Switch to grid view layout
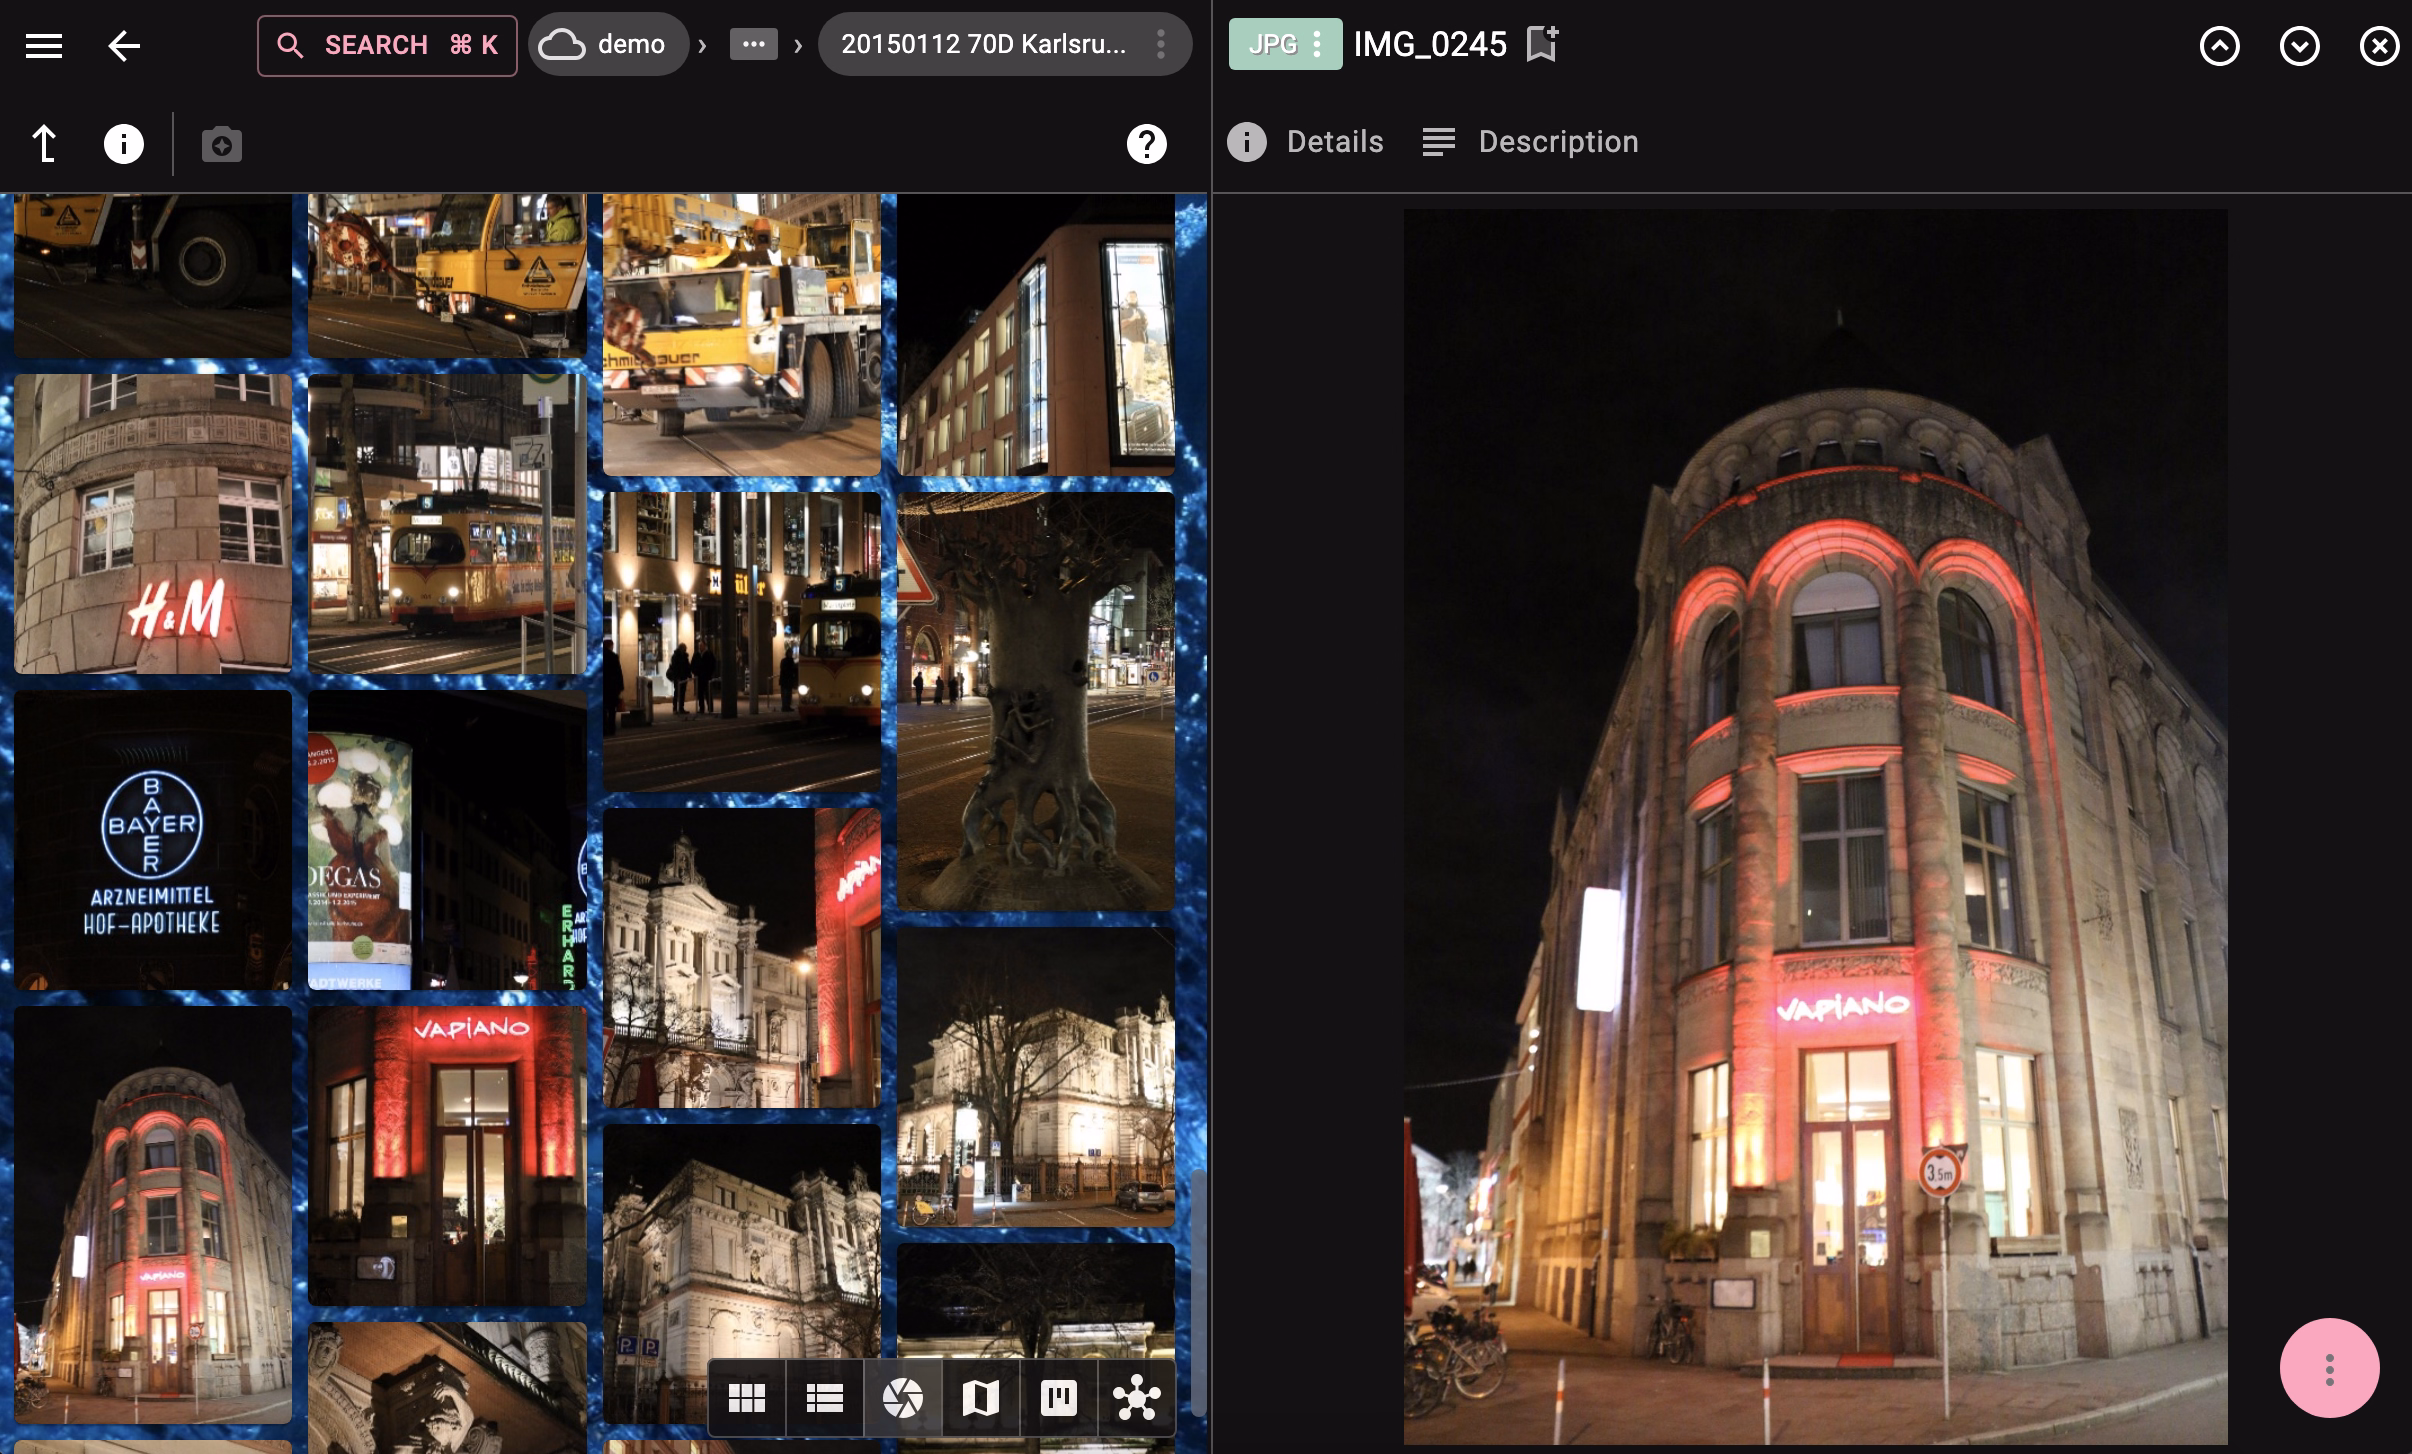This screenshot has height=1454, width=2412. pos(746,1397)
